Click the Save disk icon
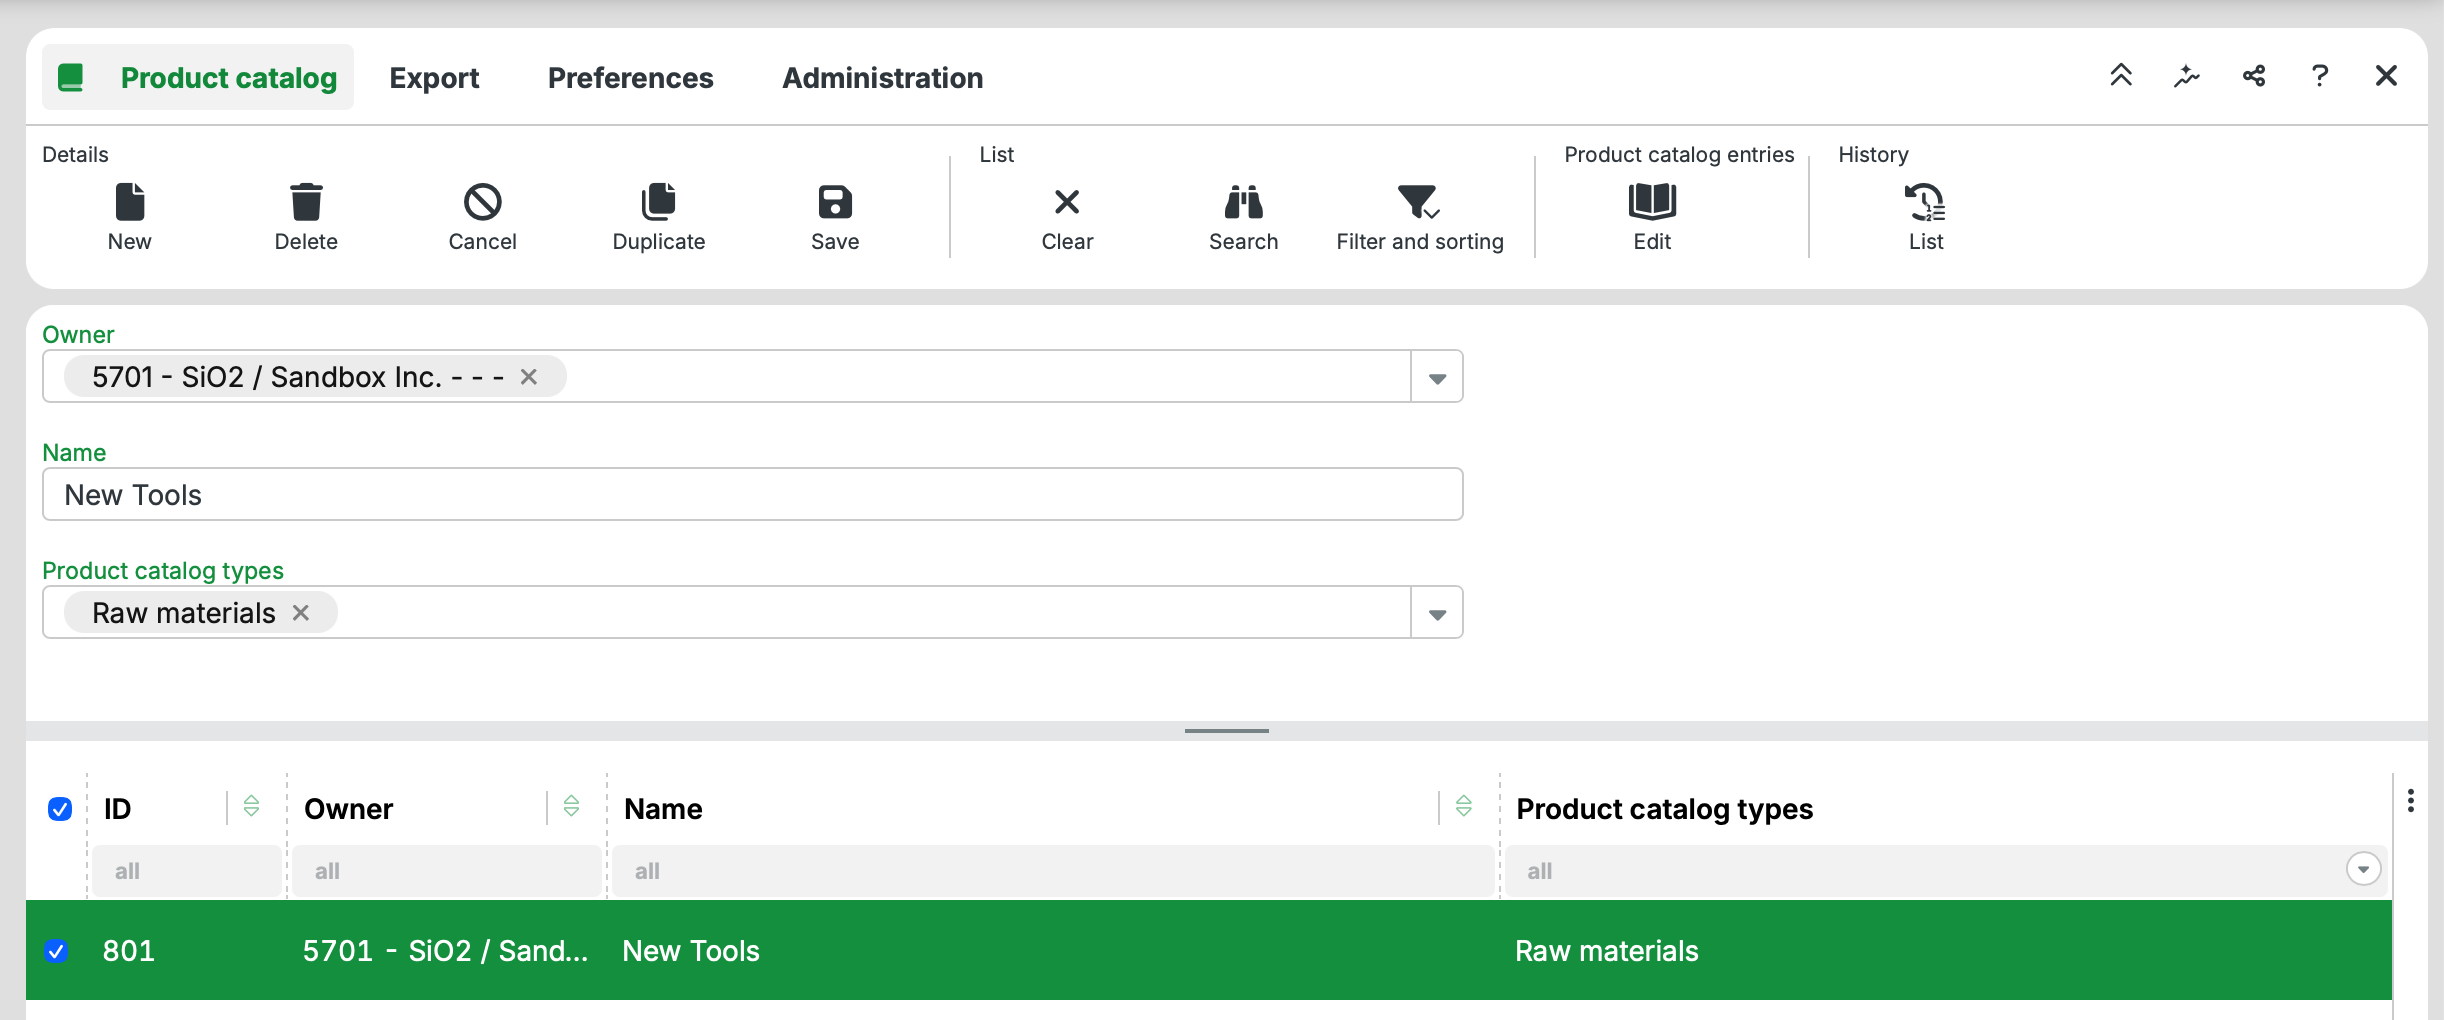The height and width of the screenshot is (1020, 2444). tap(835, 202)
